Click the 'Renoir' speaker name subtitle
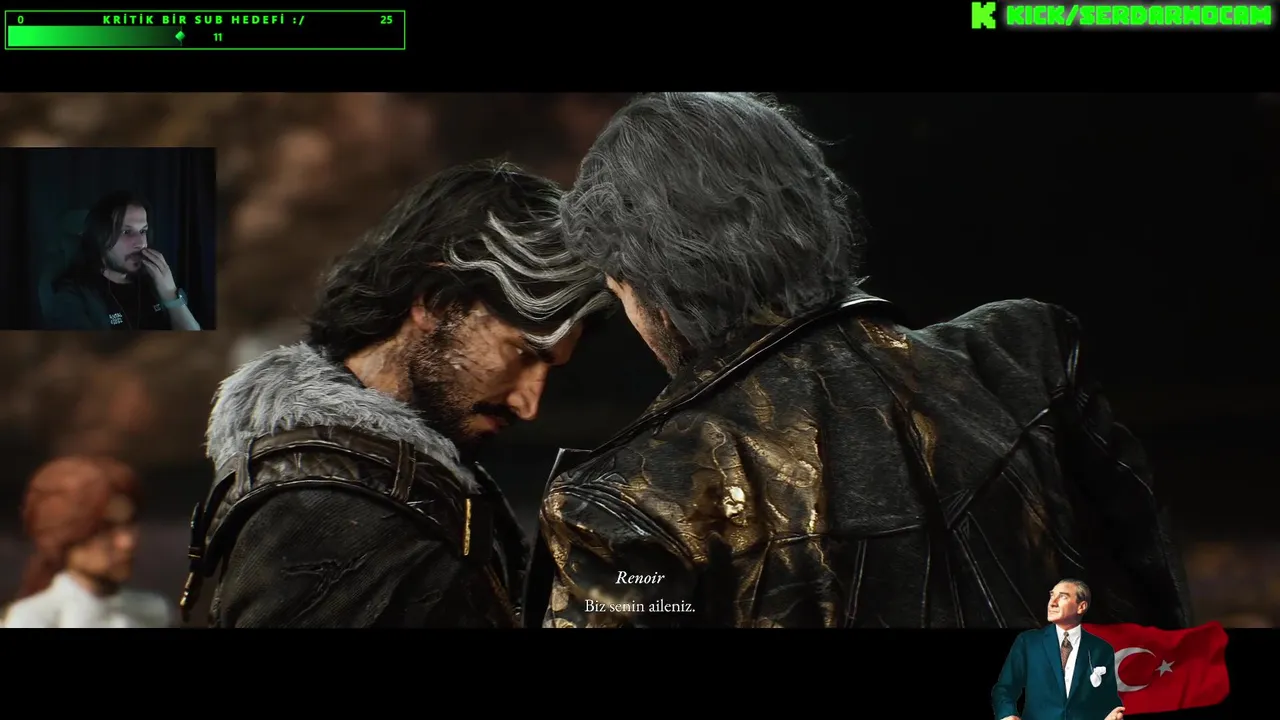 point(640,578)
